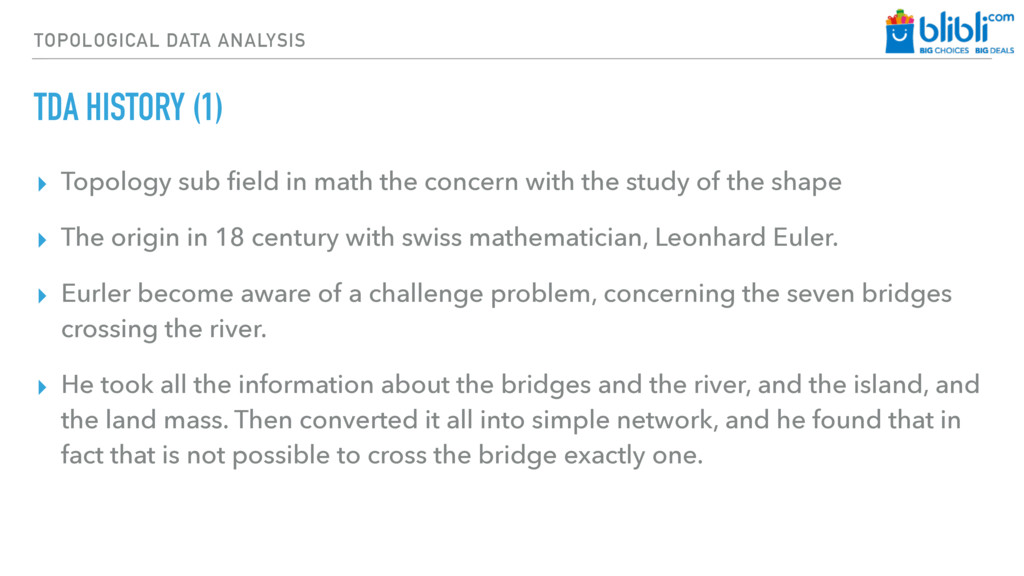The height and width of the screenshot is (576, 1024).
Task: Click the "BIG DEALS" tagline
Action: 995,50
